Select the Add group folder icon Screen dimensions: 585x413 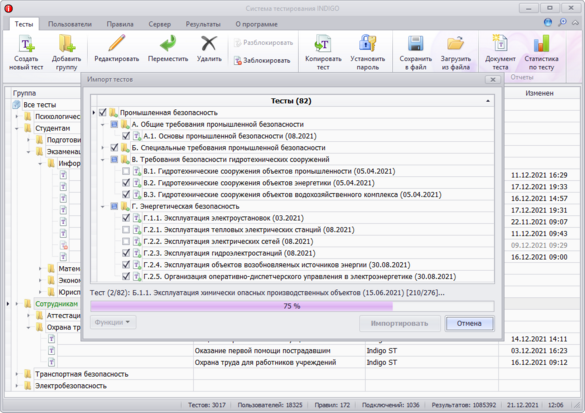pyautogui.click(x=67, y=44)
